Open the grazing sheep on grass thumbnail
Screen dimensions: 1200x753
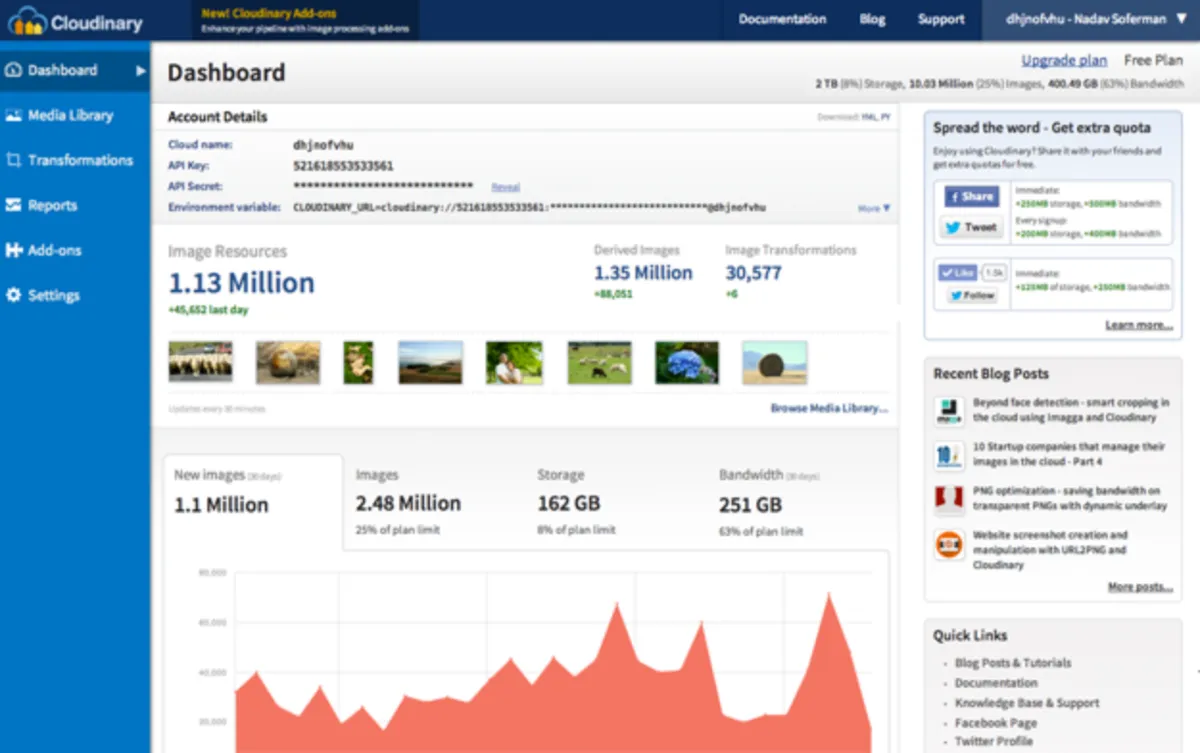click(600, 362)
